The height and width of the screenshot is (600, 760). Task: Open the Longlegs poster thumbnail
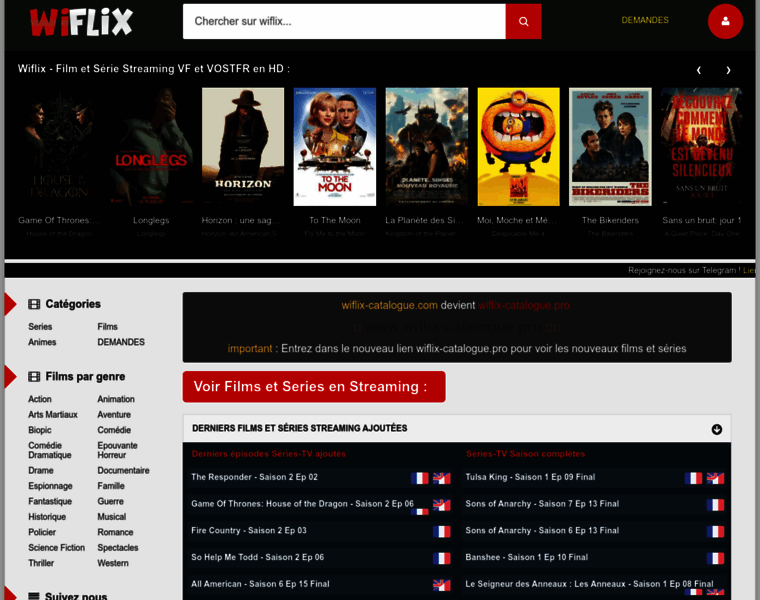(151, 147)
